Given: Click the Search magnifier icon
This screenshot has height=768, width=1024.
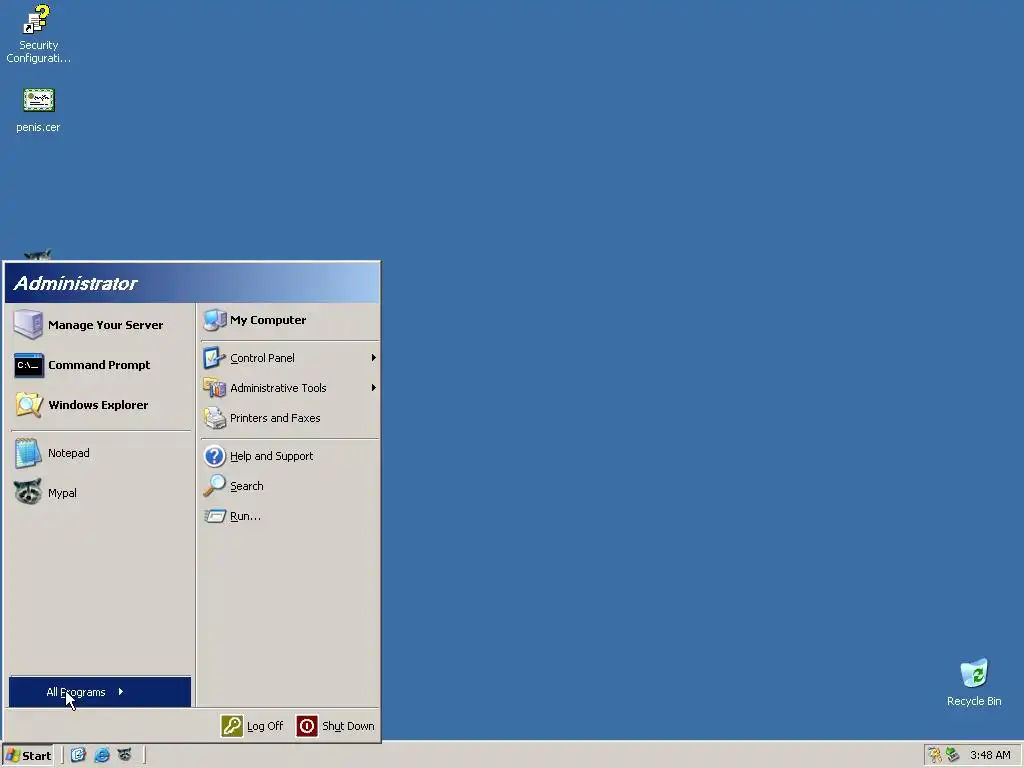Looking at the screenshot, I should tap(214, 486).
